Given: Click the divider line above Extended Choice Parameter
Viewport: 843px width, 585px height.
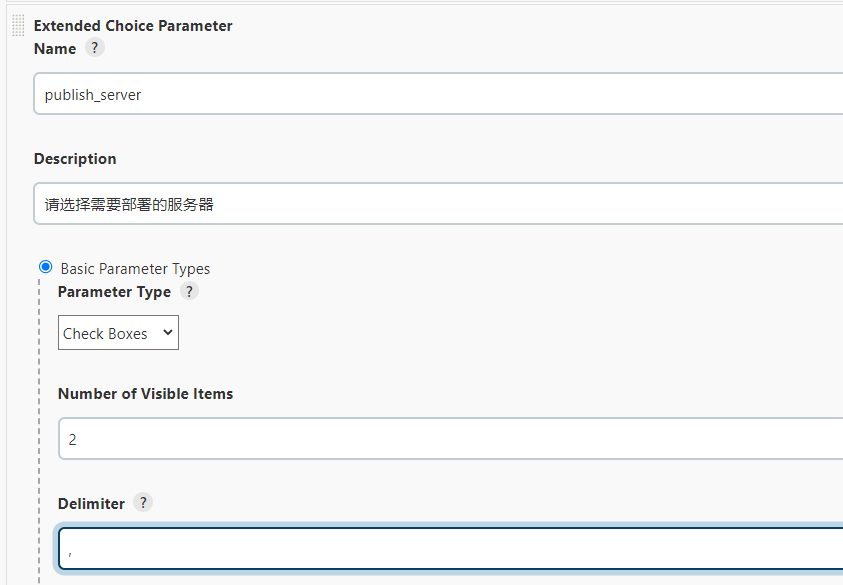Looking at the screenshot, I should 420,3.
